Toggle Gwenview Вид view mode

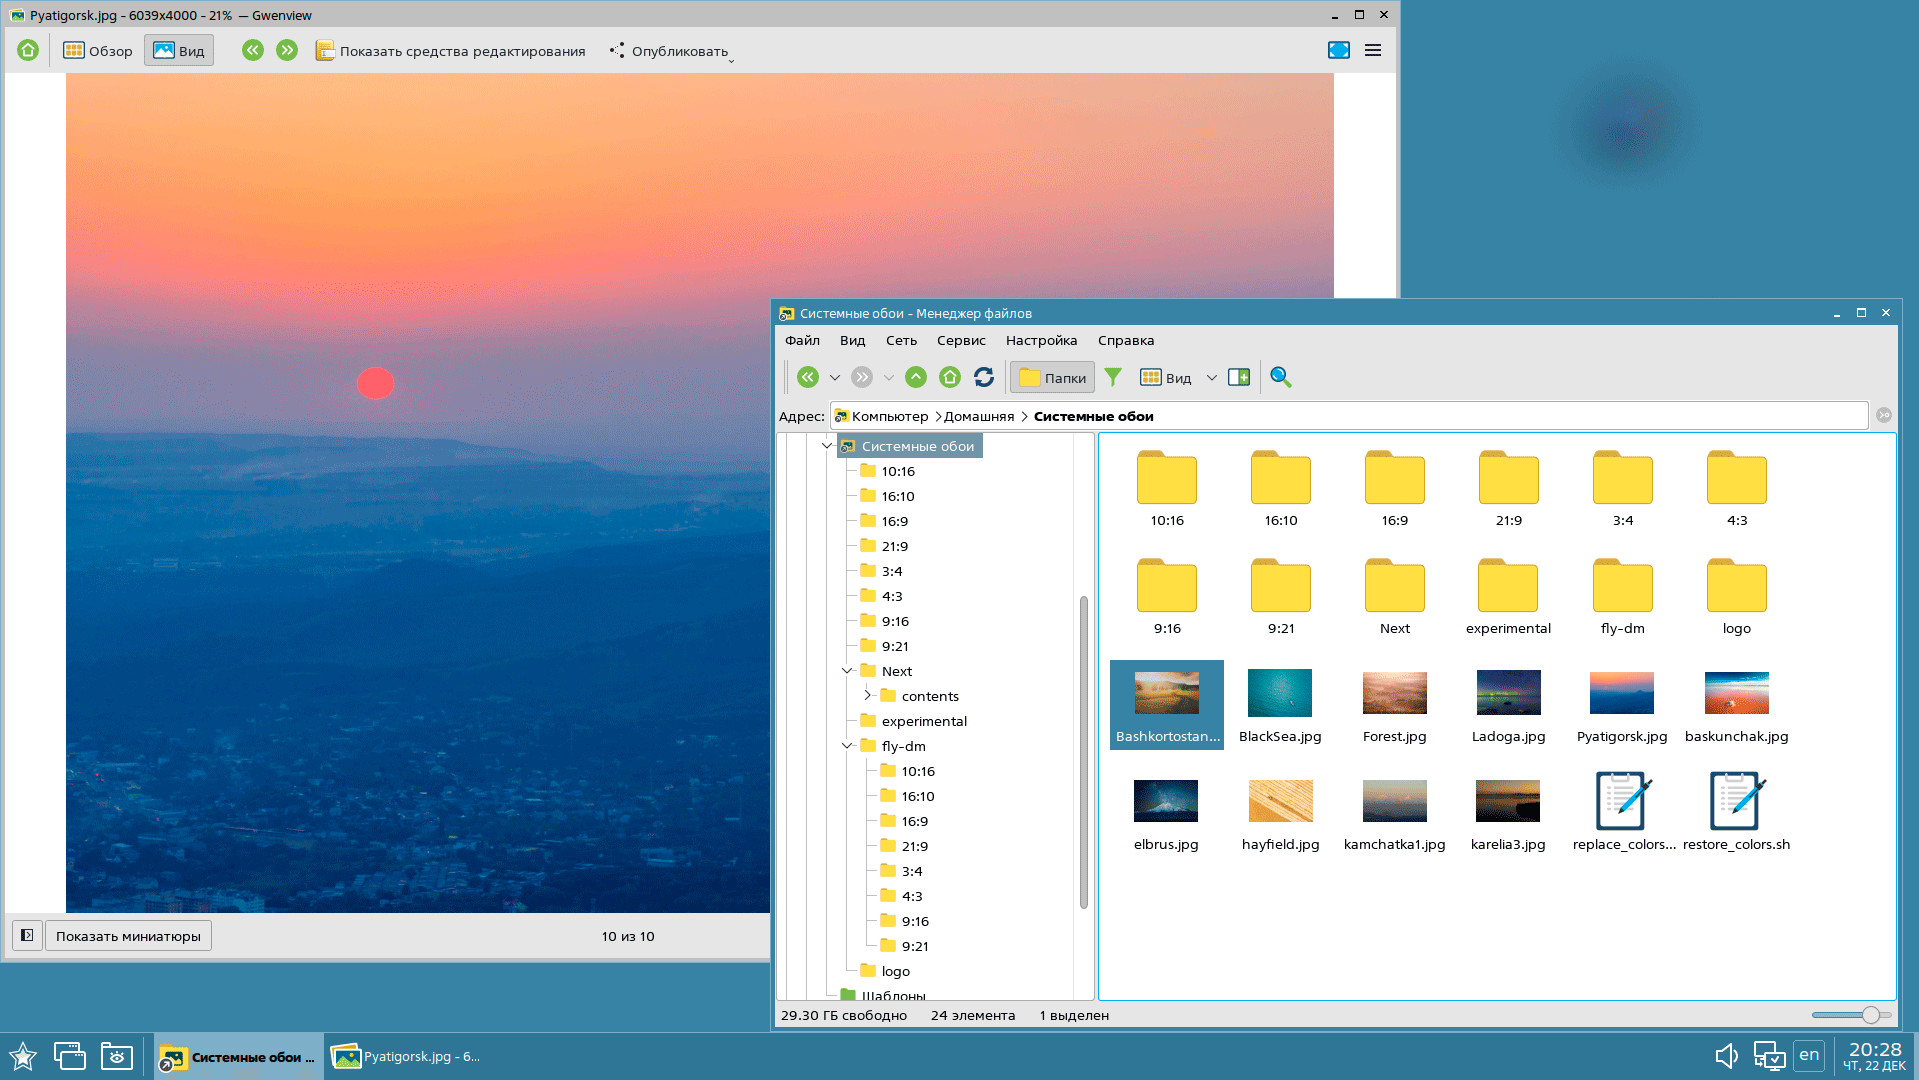(x=179, y=50)
